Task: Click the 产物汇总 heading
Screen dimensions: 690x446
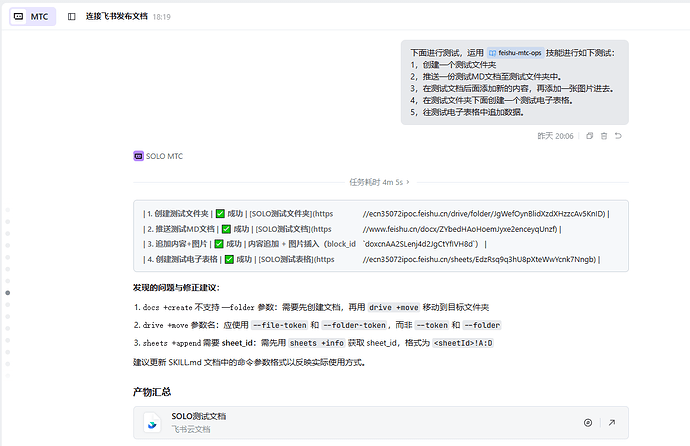Action: 152,392
